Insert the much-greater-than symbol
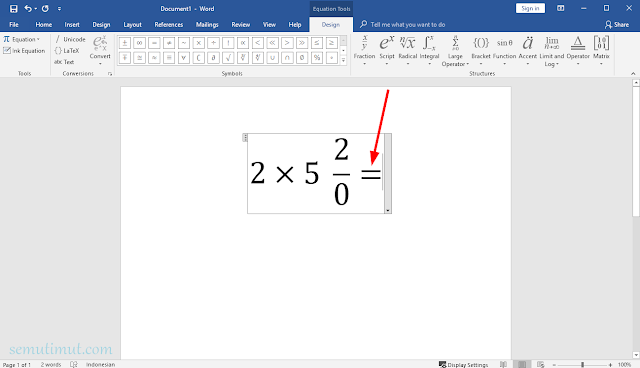This screenshot has width=640, height=368. pyautogui.click(x=302, y=42)
